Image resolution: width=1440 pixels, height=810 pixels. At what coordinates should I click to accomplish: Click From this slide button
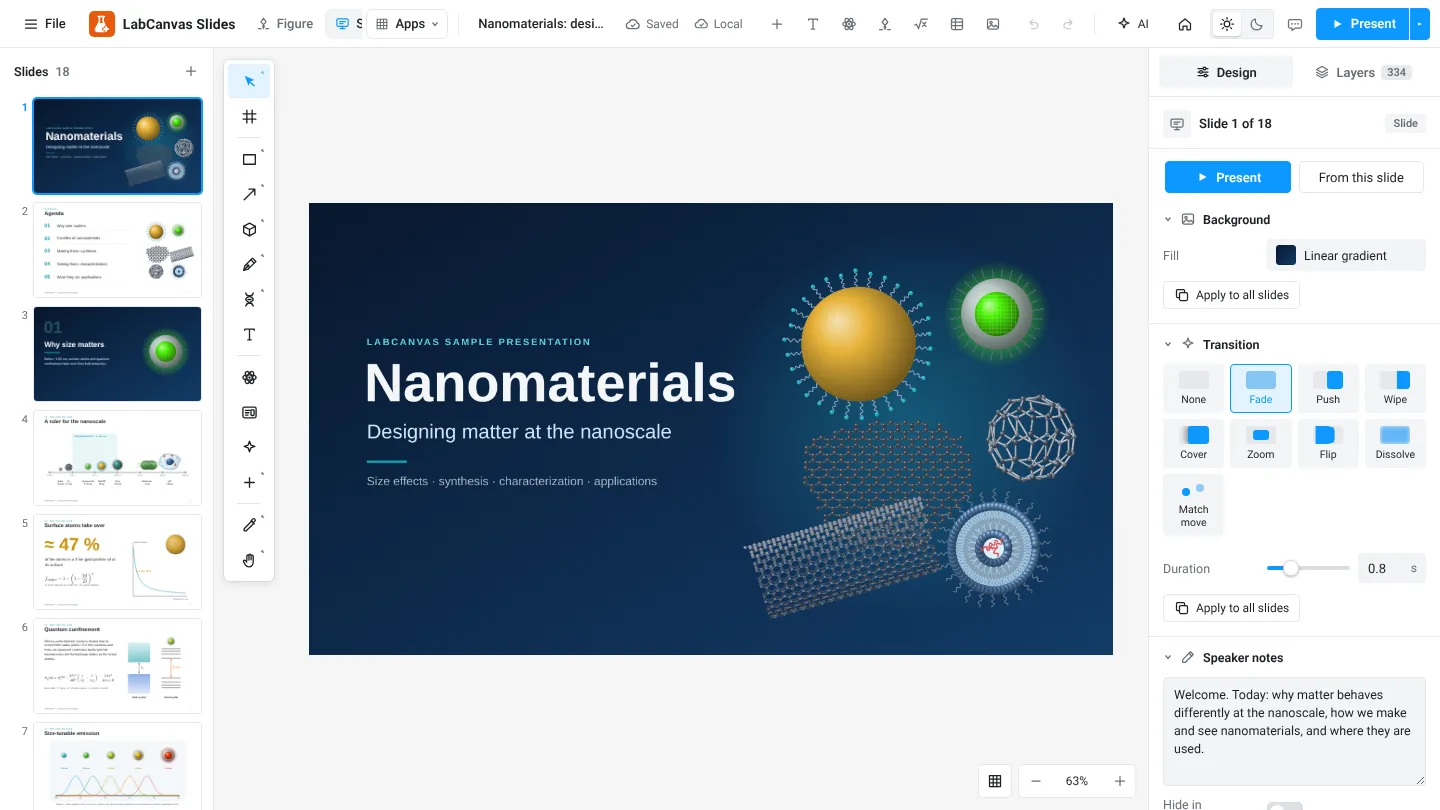(1361, 177)
